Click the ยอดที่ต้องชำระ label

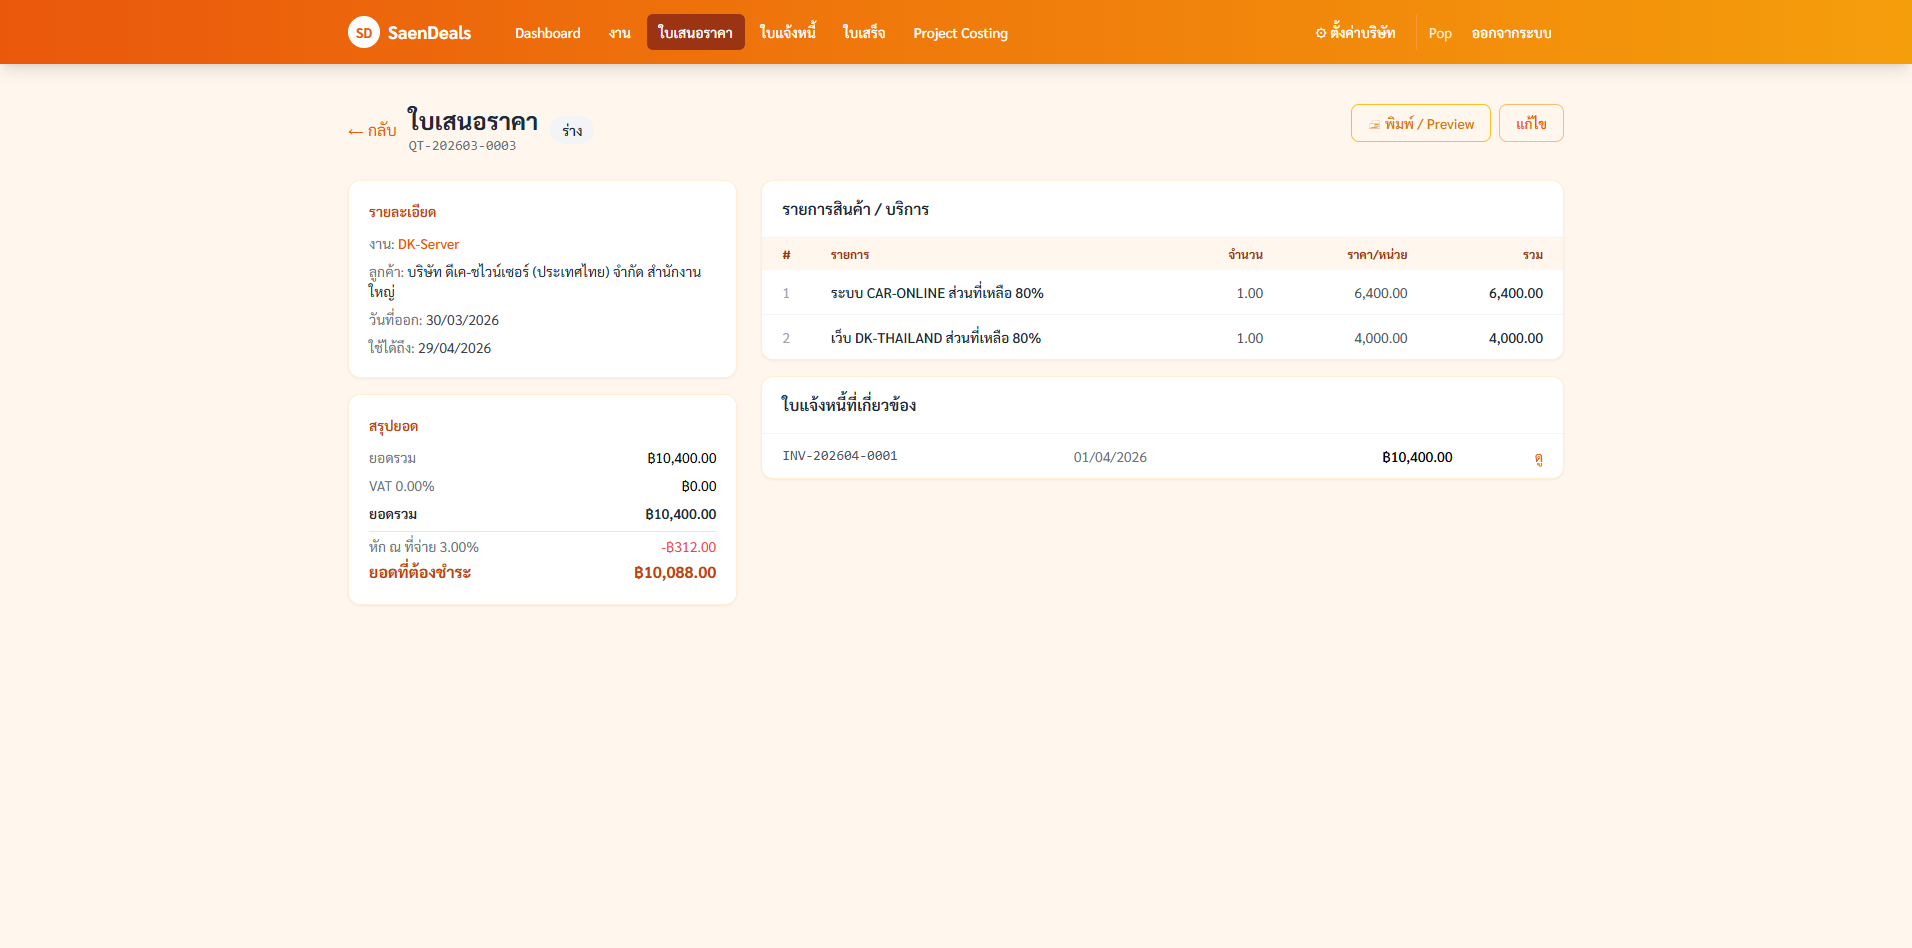420,572
